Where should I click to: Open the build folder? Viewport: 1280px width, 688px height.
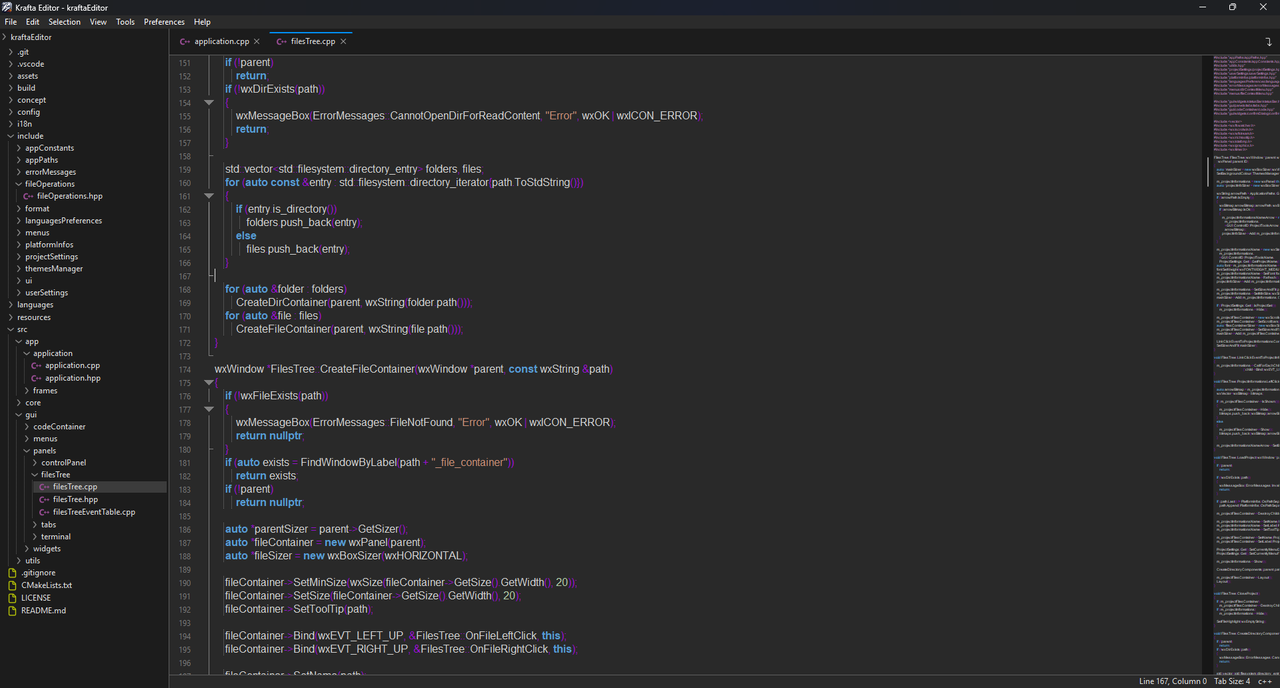pos(26,88)
